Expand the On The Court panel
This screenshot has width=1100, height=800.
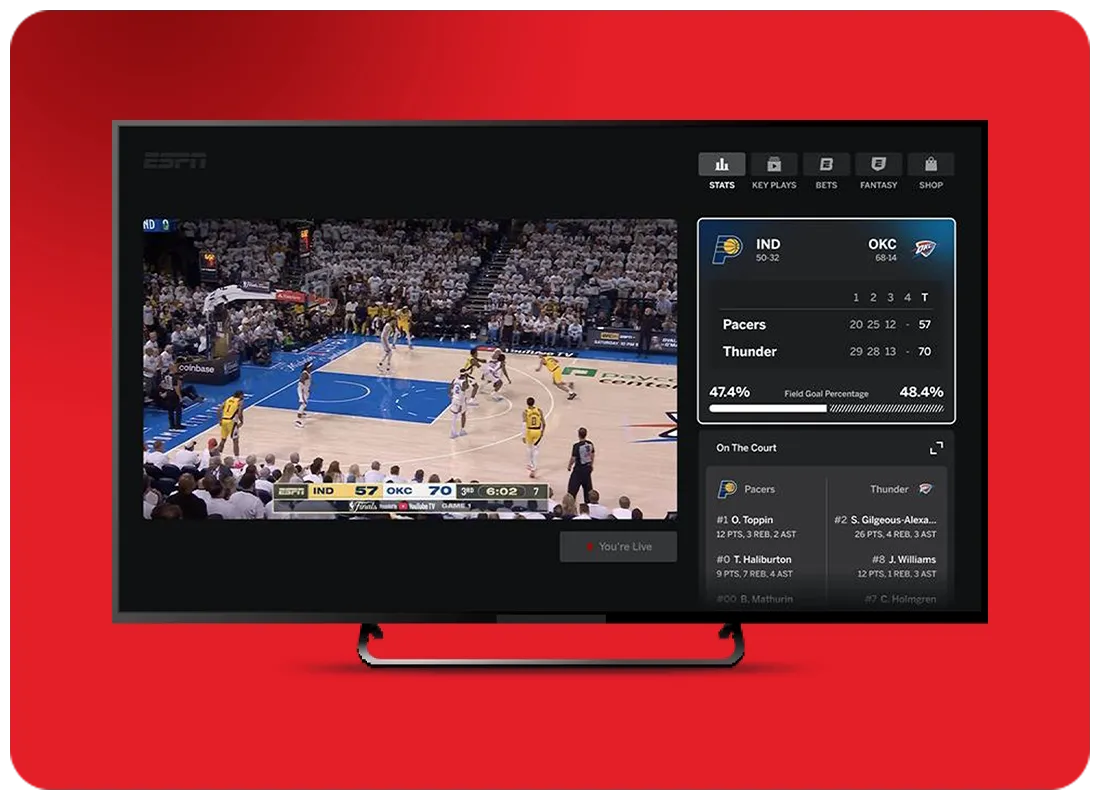936,448
